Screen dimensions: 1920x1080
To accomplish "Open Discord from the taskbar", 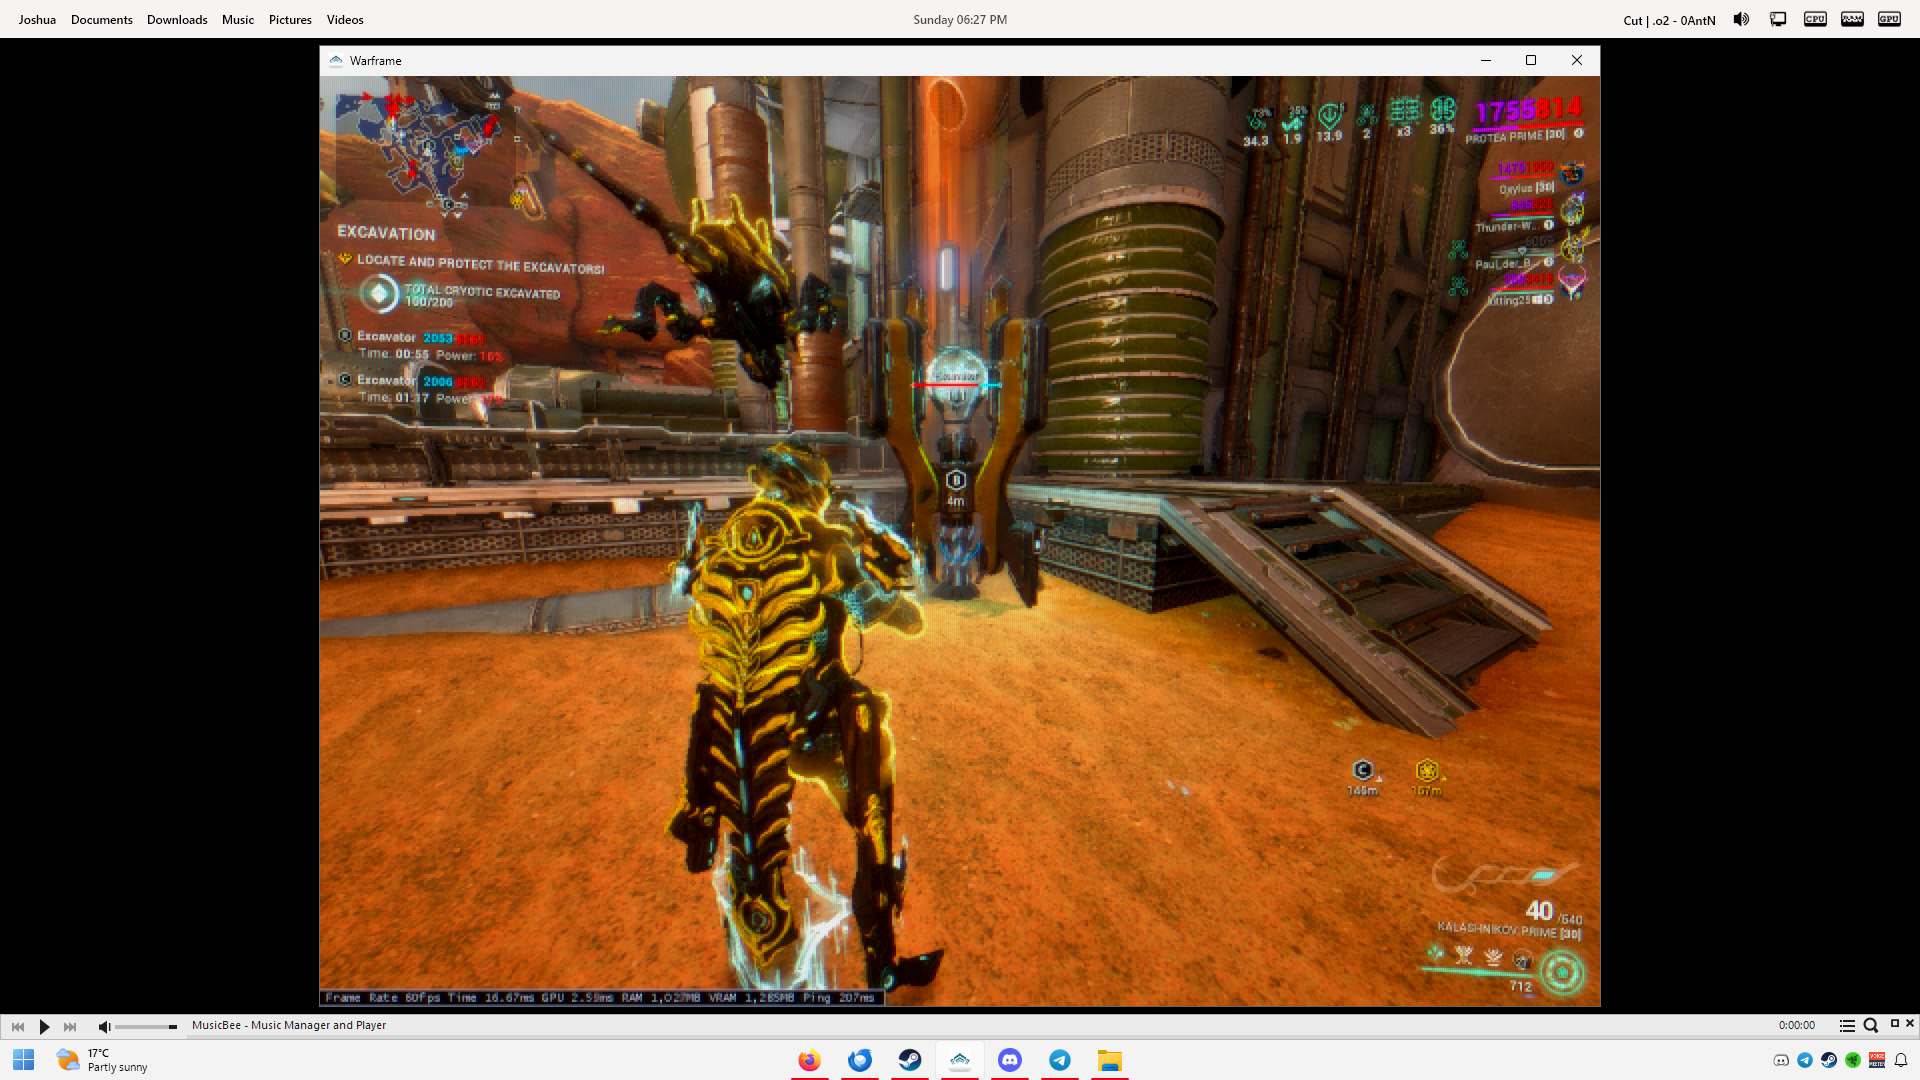I will [1010, 1060].
